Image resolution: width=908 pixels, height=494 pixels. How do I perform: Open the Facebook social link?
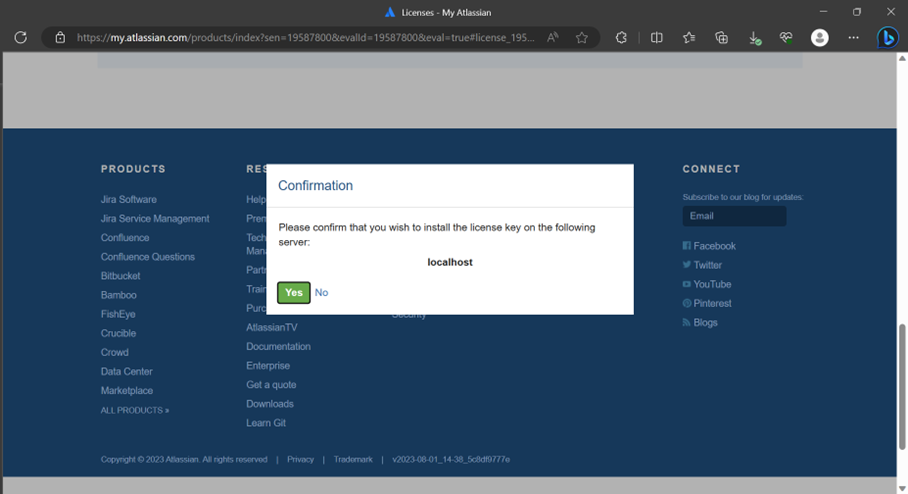click(709, 246)
